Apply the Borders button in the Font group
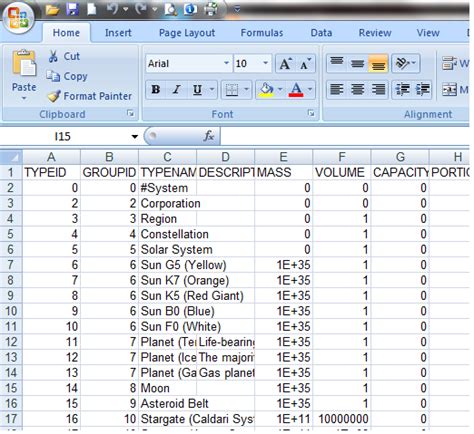Screen dimensions: 474x434 232,89
